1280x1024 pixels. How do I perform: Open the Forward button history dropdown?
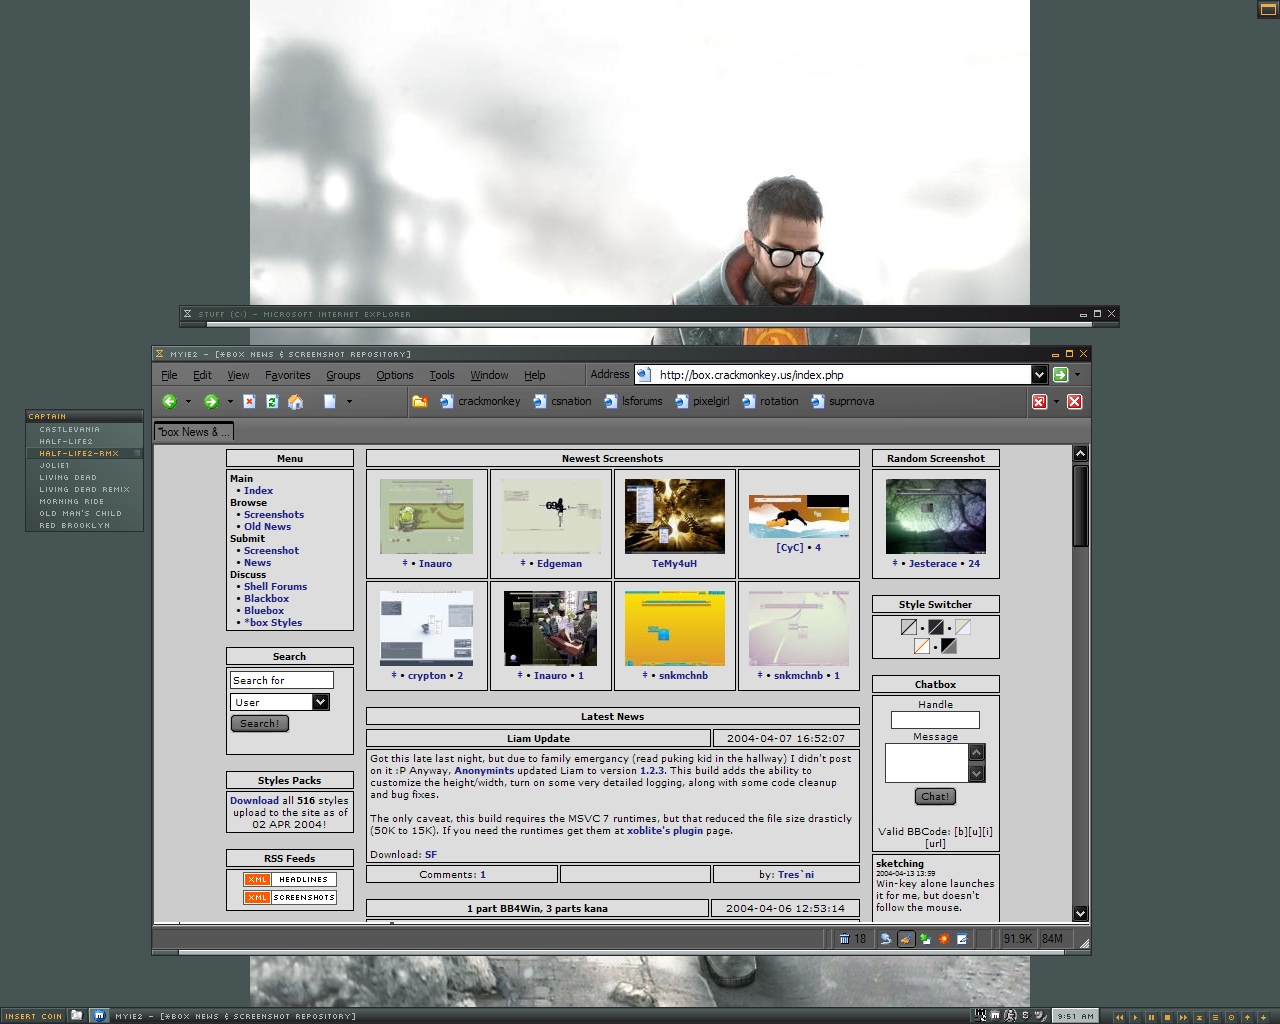[x=230, y=402]
